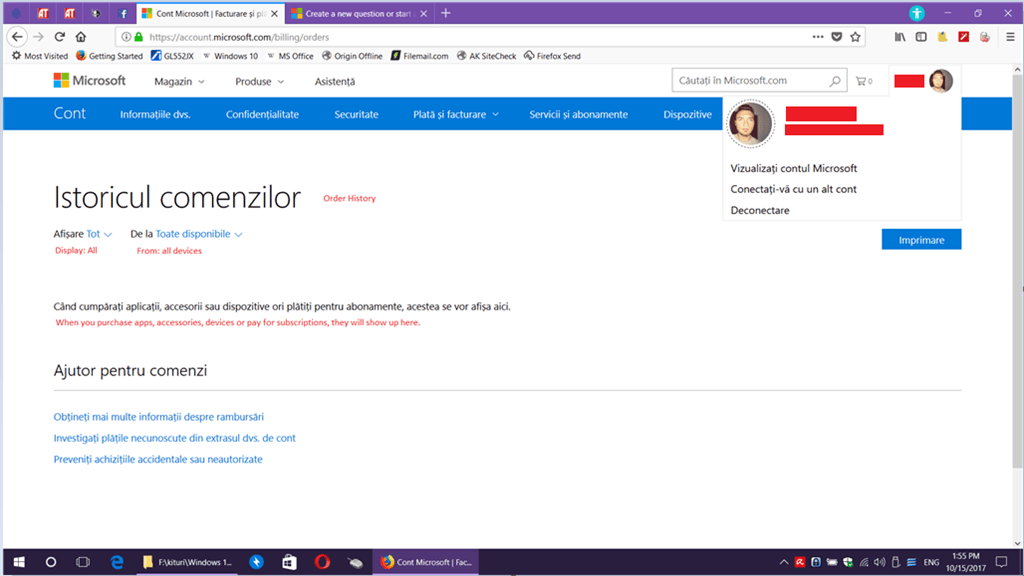Open Securitate tab
Screen dimensions: 1024x576
(357, 114)
